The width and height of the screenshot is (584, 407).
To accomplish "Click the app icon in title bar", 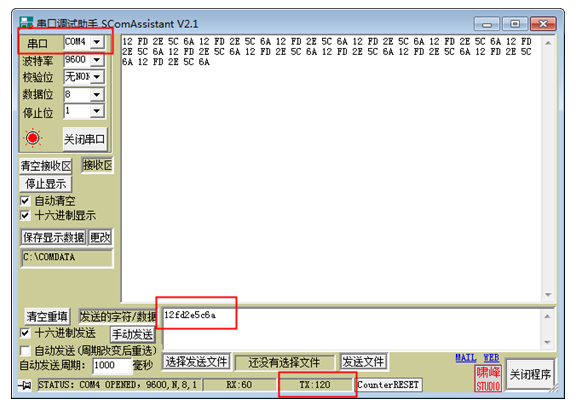I will [x=26, y=22].
